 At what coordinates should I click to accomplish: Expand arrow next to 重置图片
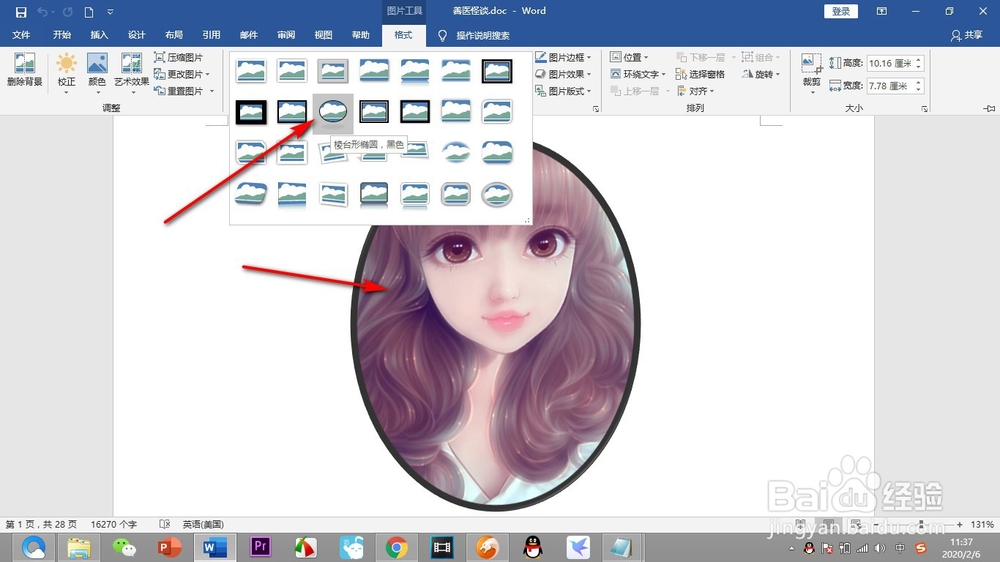pyautogui.click(x=212, y=91)
